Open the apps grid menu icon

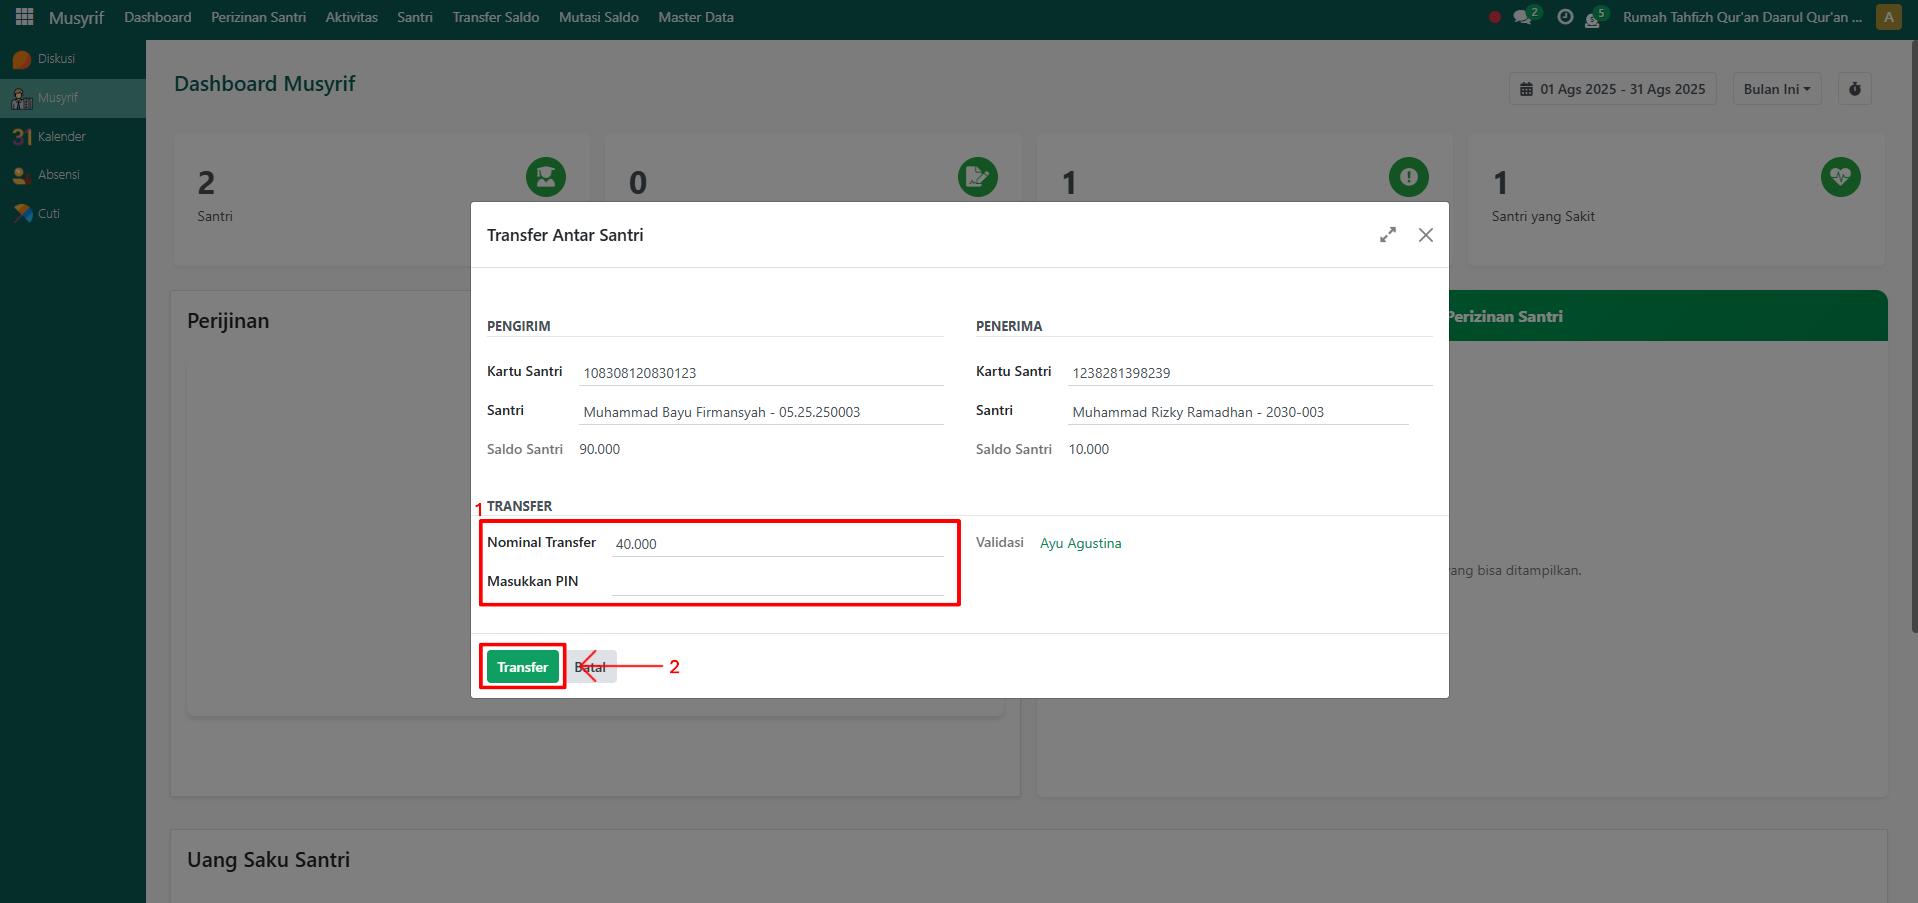pyautogui.click(x=24, y=17)
